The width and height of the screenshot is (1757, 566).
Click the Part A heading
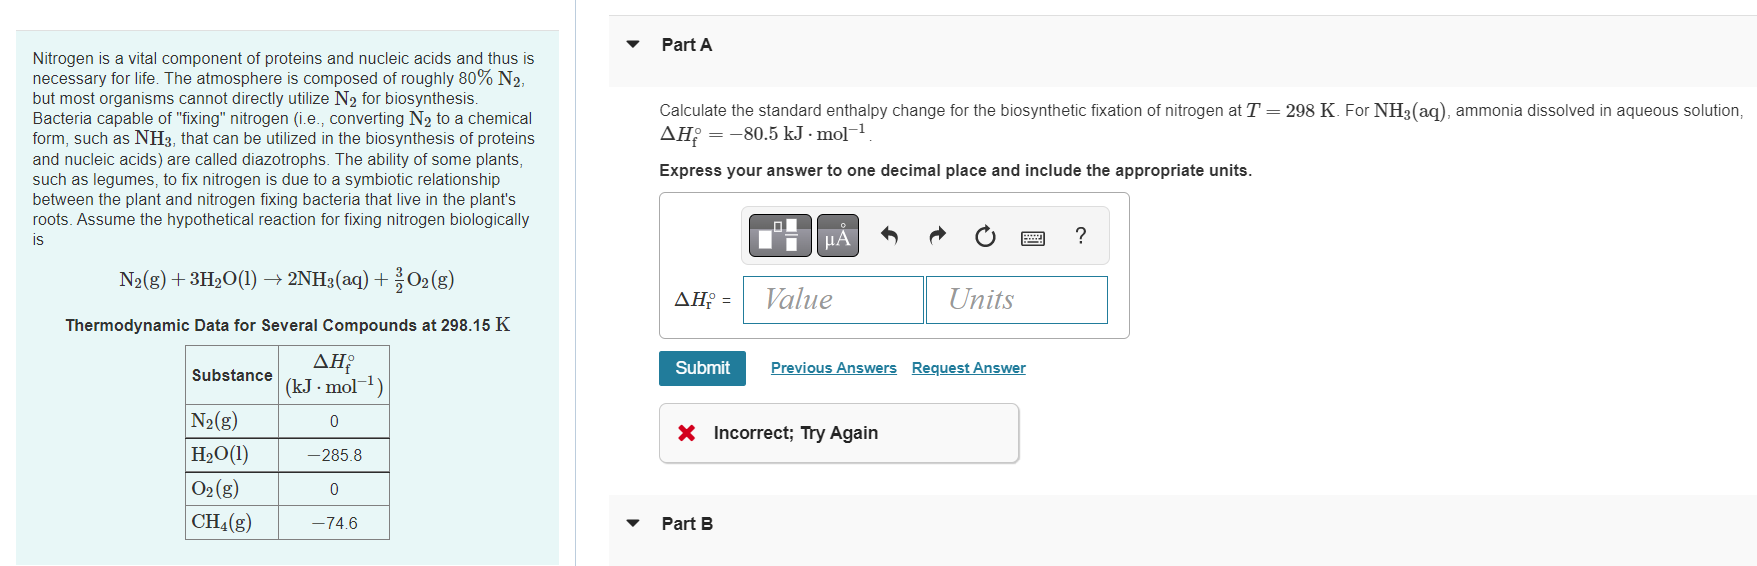tap(686, 45)
